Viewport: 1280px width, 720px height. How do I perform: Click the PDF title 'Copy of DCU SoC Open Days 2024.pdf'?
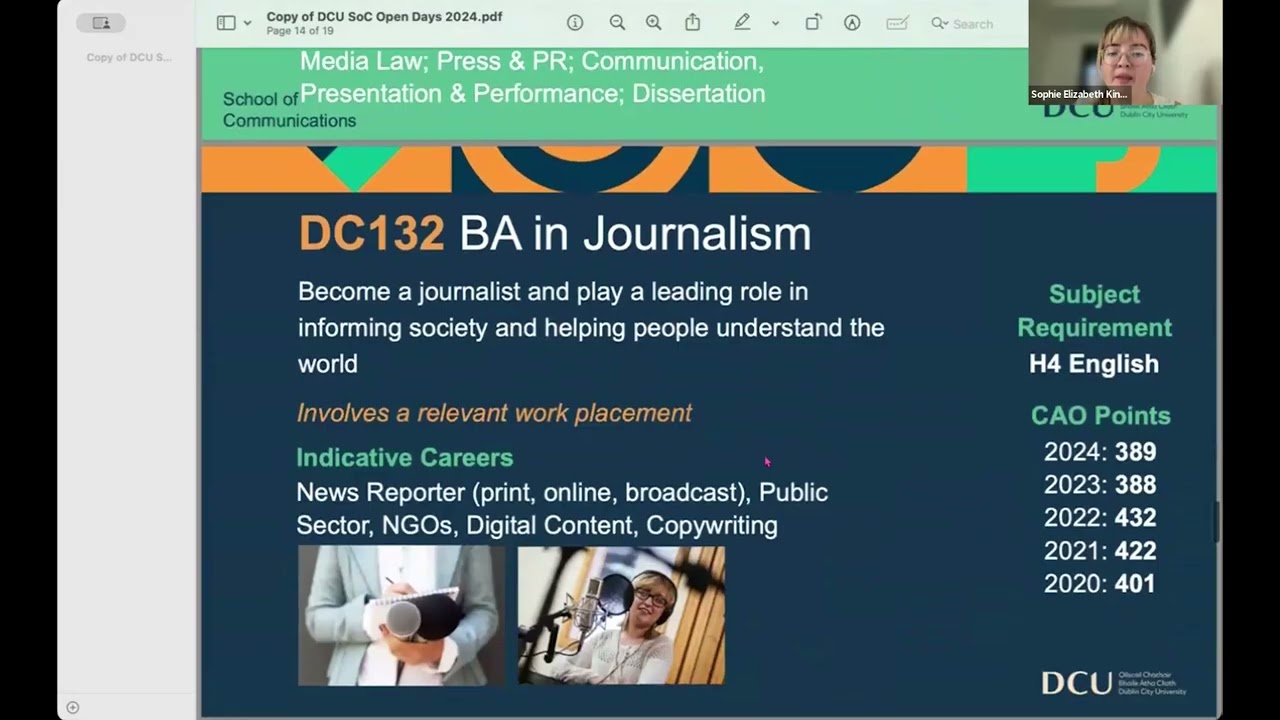pyautogui.click(x=384, y=17)
